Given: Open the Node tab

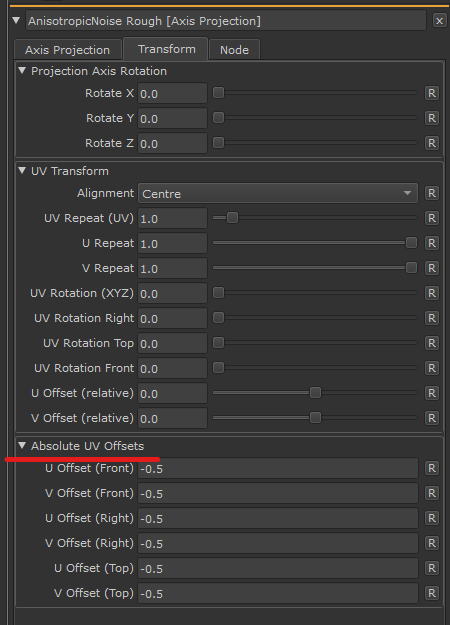Looking at the screenshot, I should [234, 50].
